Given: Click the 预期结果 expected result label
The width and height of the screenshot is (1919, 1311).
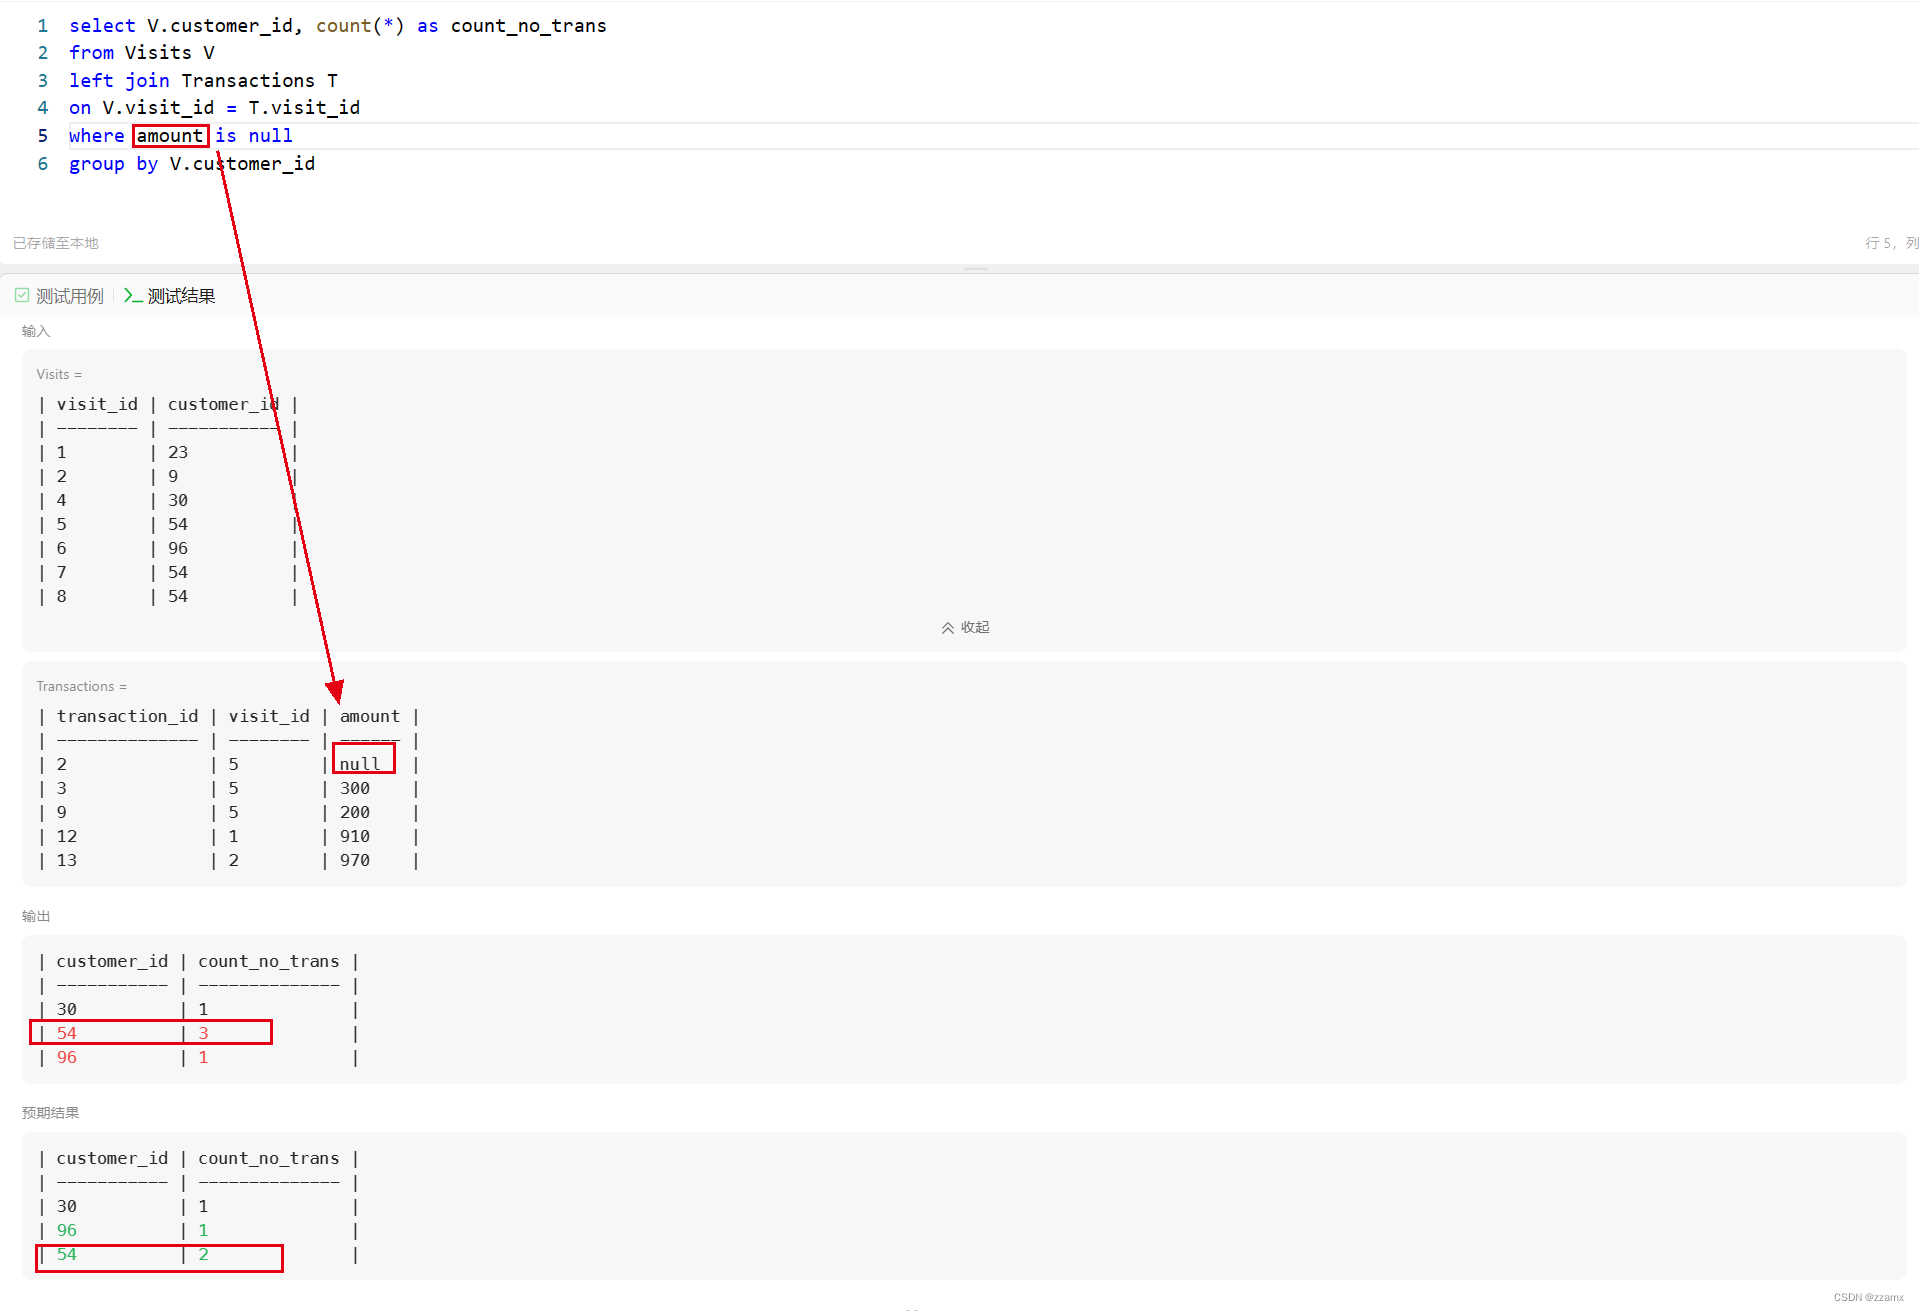Looking at the screenshot, I should pos(51,1113).
